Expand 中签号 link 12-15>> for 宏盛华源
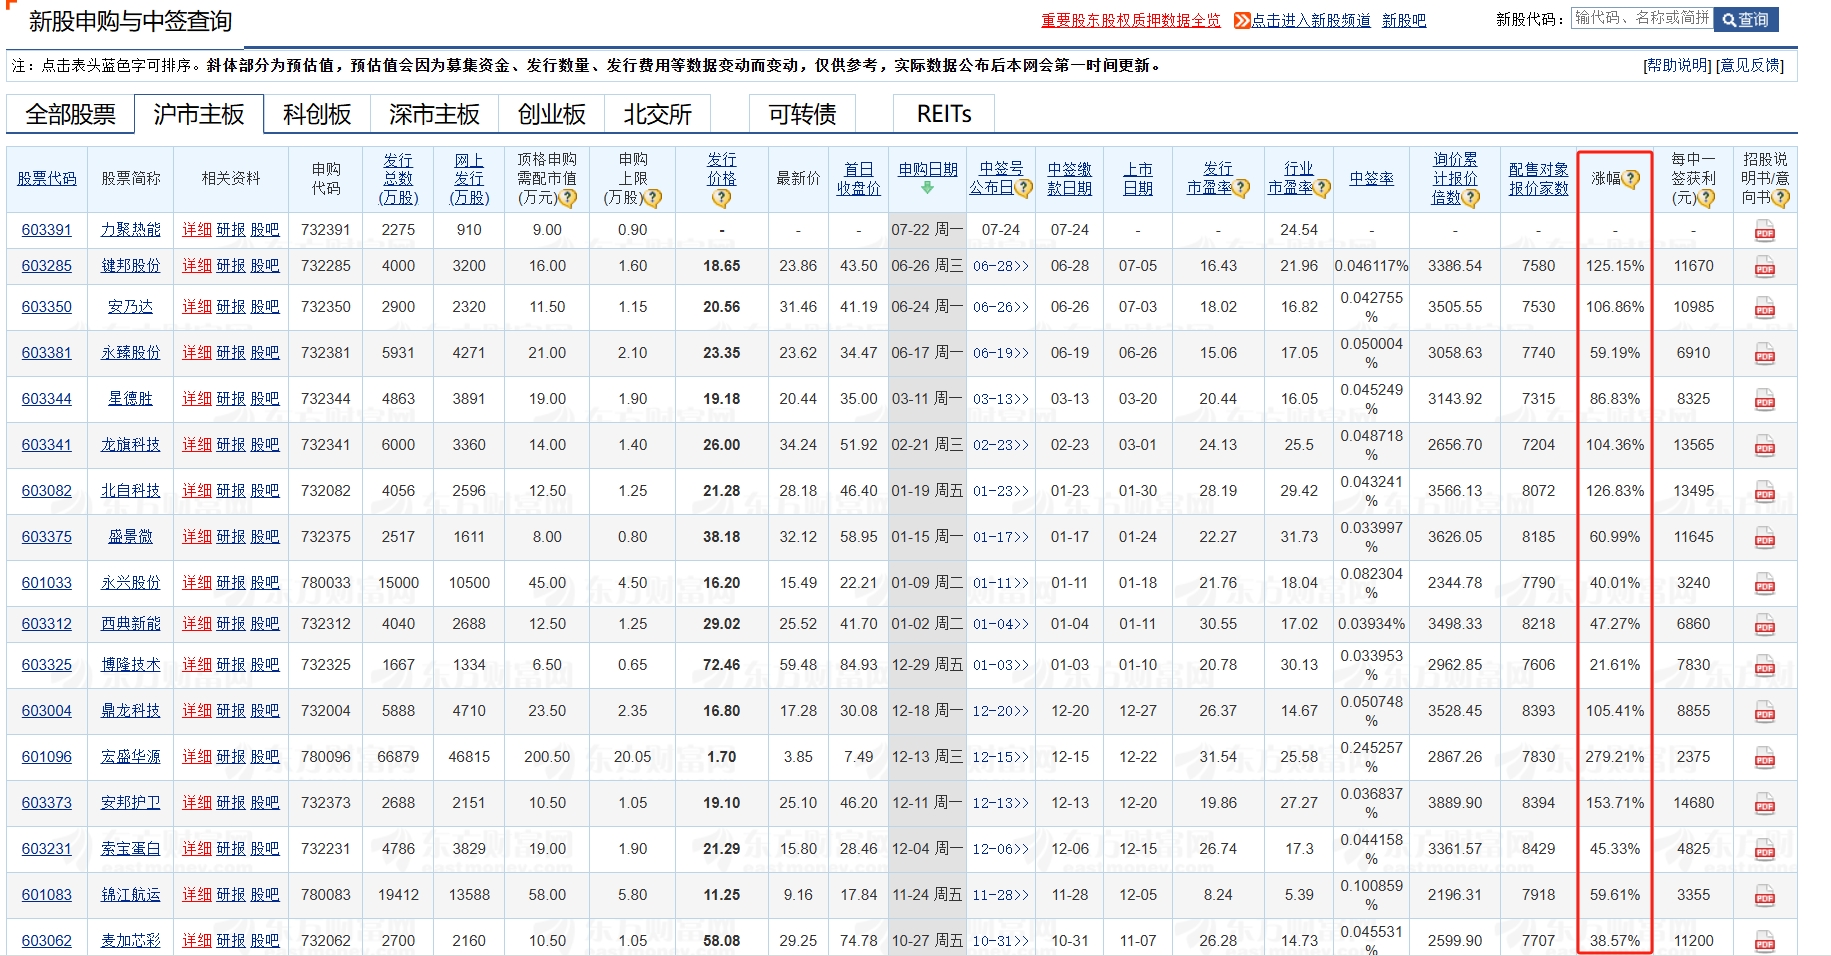Screen dimensions: 1831x956 (x=1000, y=757)
